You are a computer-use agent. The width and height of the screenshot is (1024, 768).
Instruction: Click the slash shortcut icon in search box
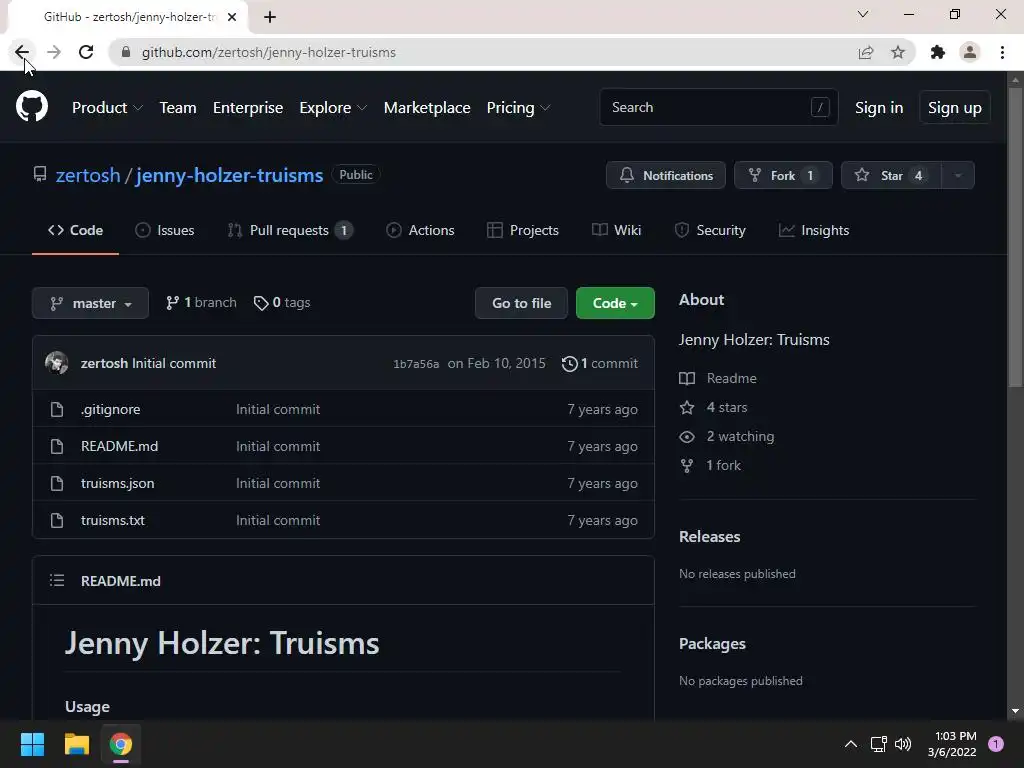coord(820,107)
